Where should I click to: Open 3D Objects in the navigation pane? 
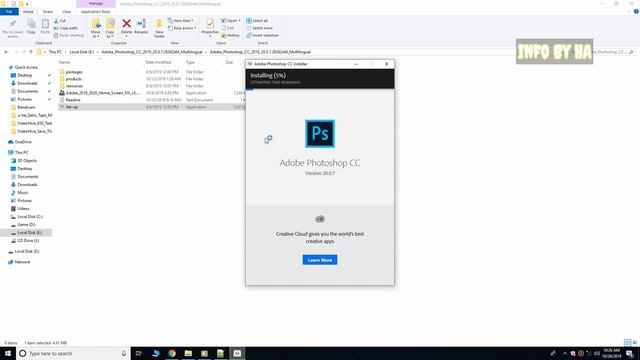pos(27,160)
